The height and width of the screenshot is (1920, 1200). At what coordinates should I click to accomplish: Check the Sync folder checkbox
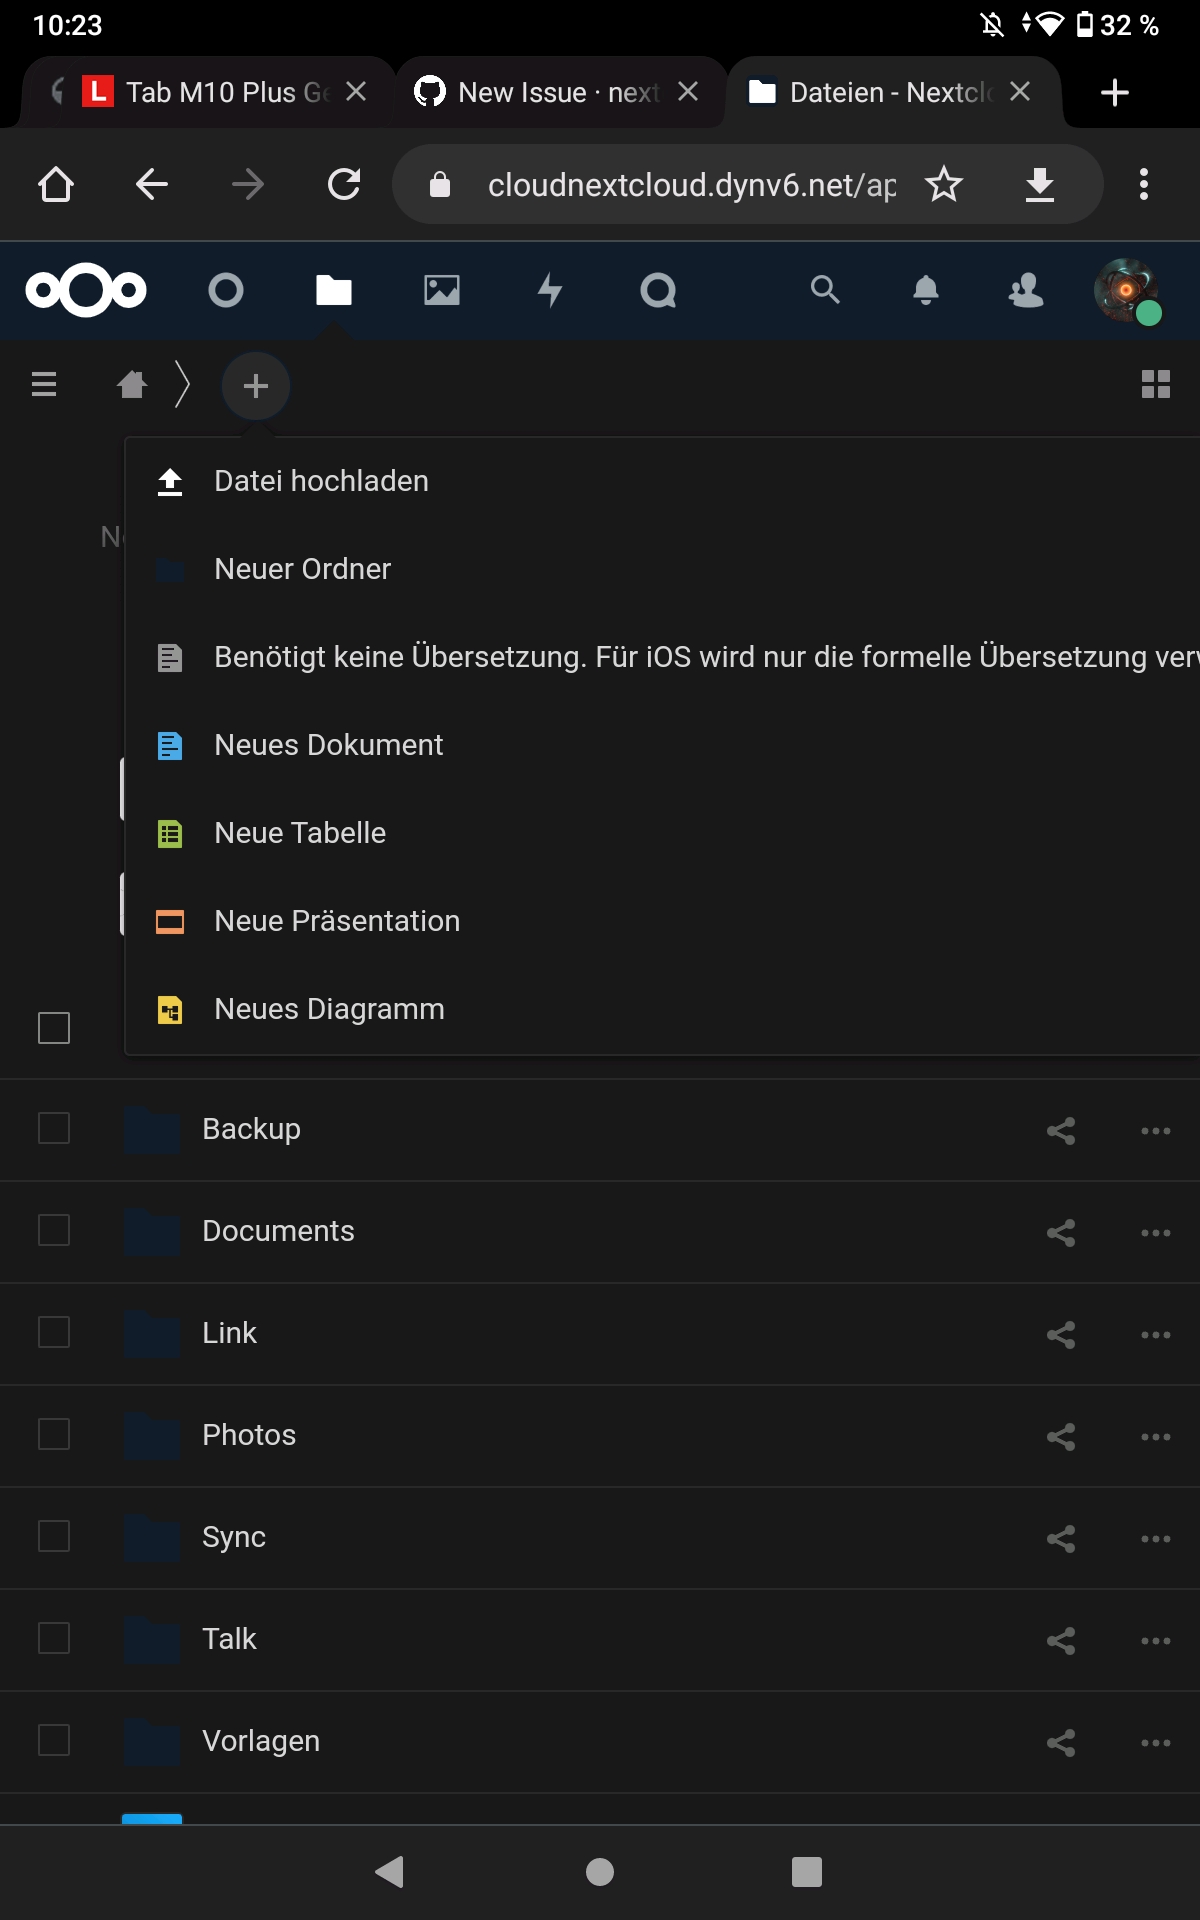coord(54,1536)
